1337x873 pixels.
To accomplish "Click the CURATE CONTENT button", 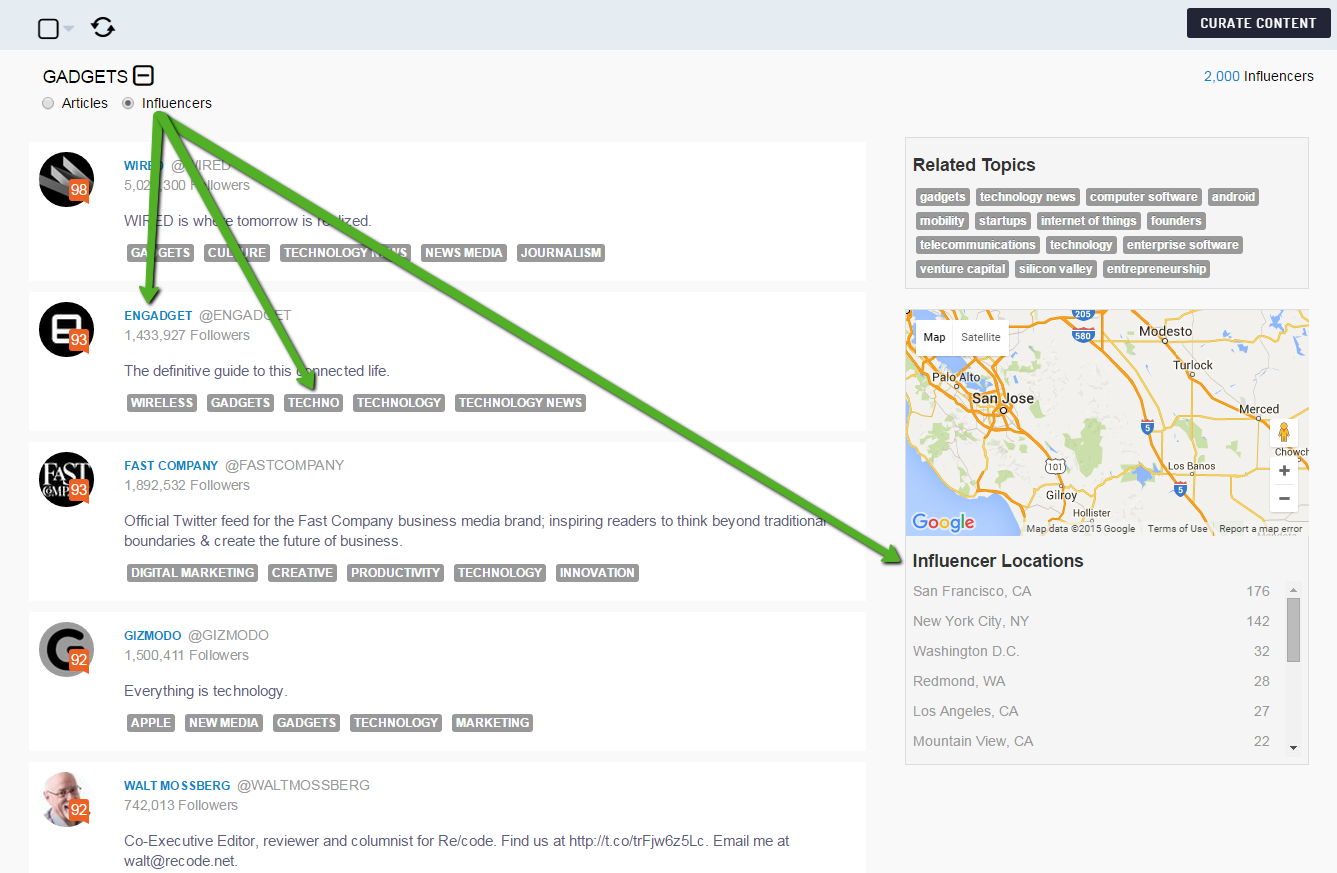I will (1258, 23).
